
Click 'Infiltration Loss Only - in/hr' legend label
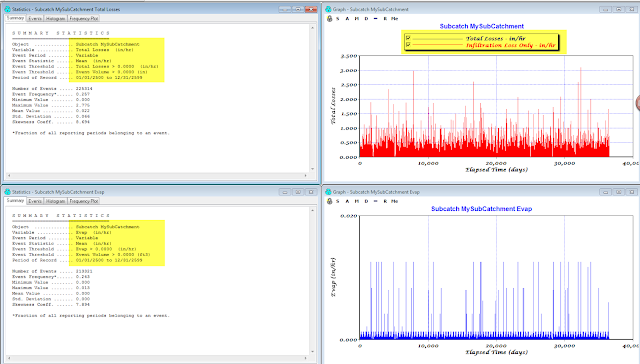(511, 45)
